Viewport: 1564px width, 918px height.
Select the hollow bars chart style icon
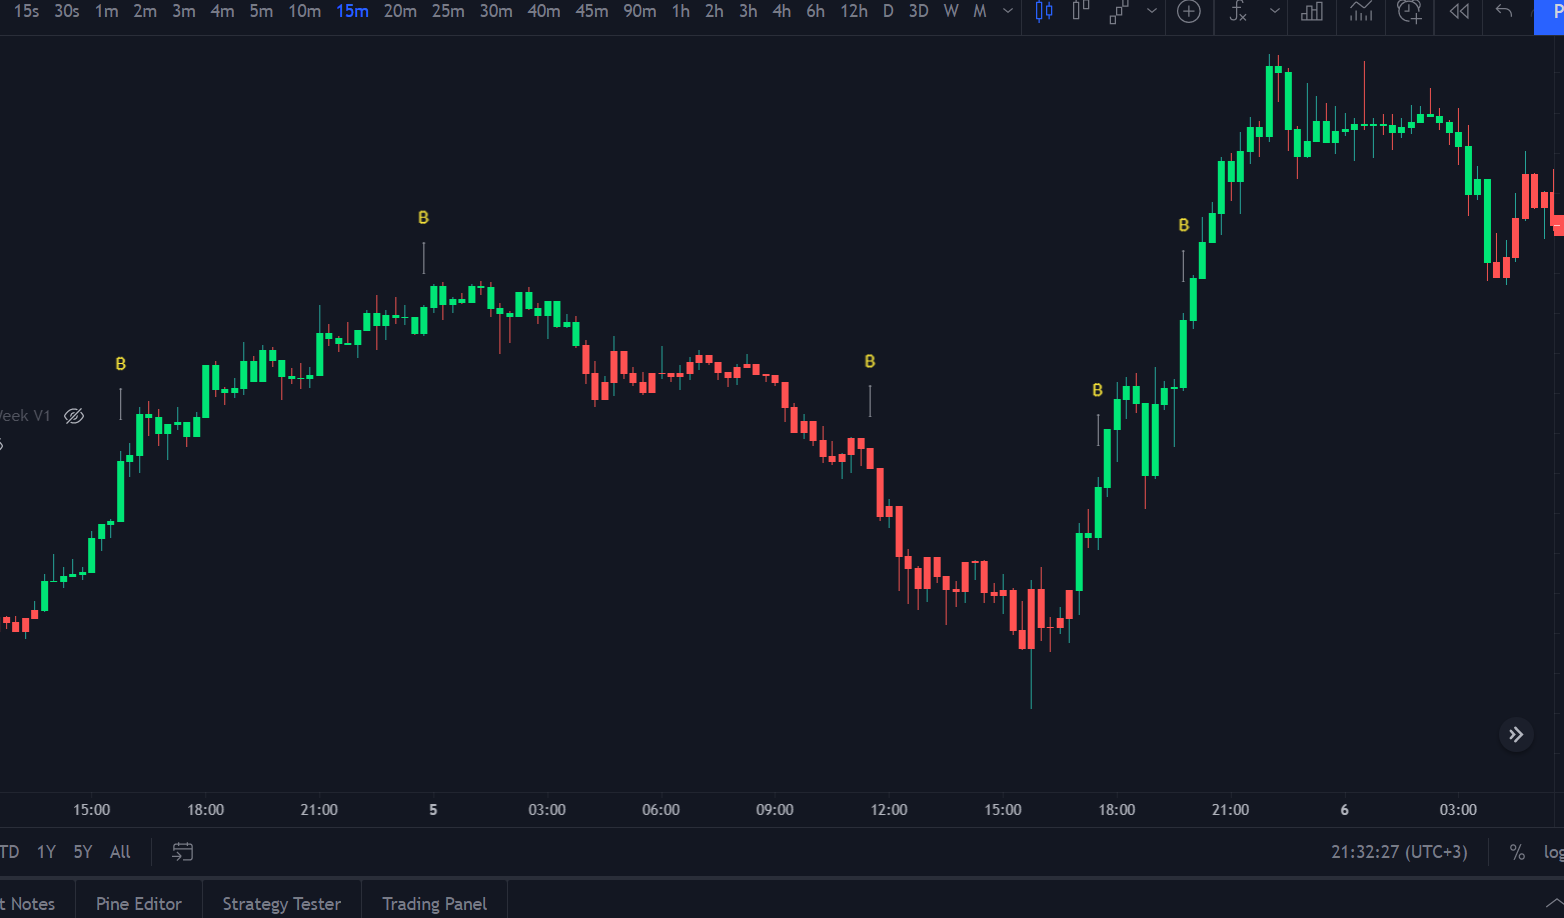point(1081,12)
